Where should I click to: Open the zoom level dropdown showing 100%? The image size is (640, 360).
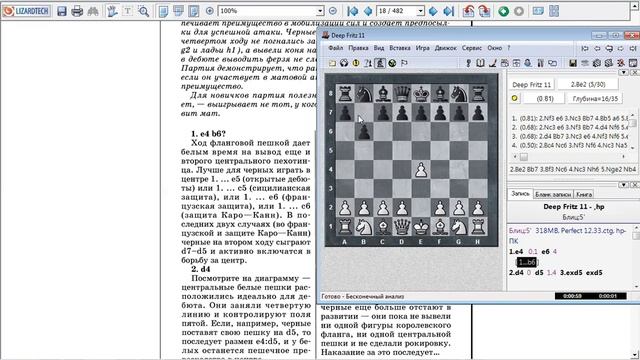pyautogui.click(x=320, y=11)
